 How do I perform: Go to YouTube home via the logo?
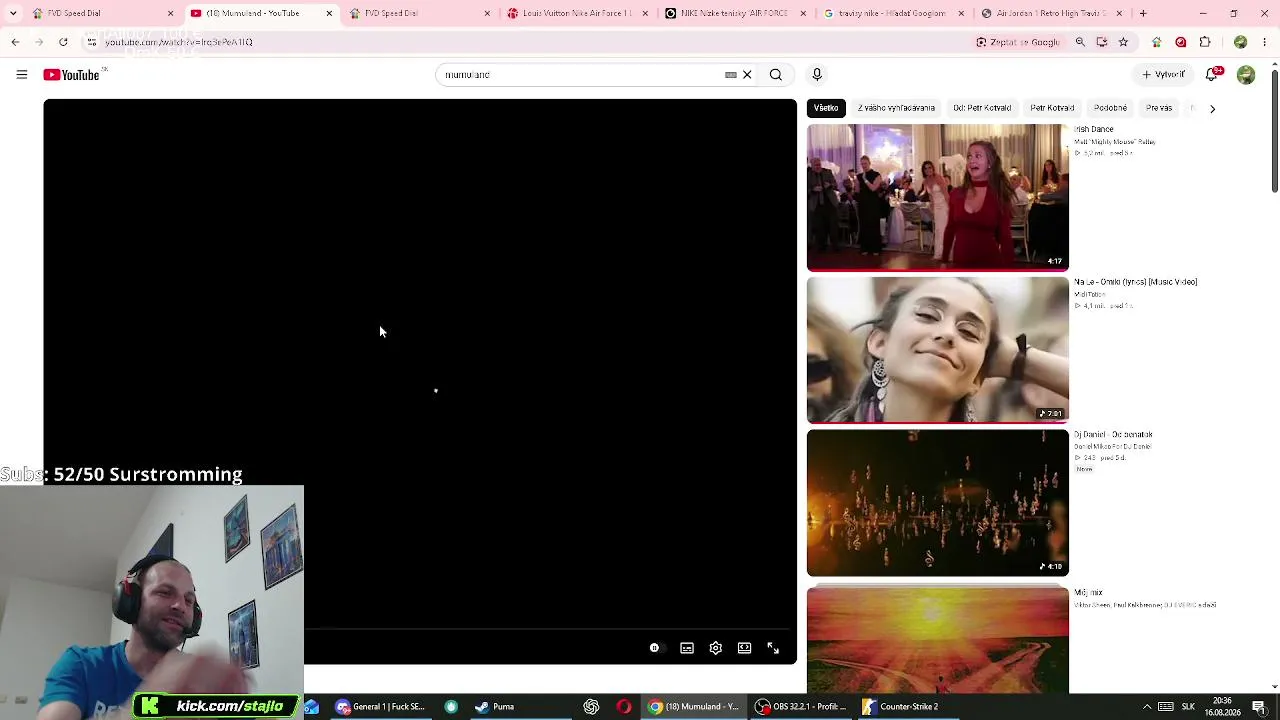pyautogui.click(x=72, y=75)
